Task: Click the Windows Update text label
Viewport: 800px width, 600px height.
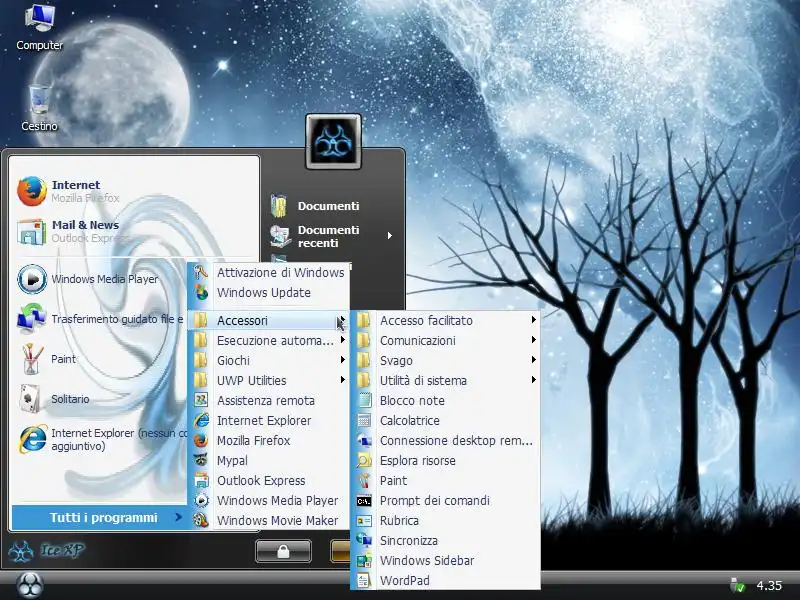Action: 263,292
